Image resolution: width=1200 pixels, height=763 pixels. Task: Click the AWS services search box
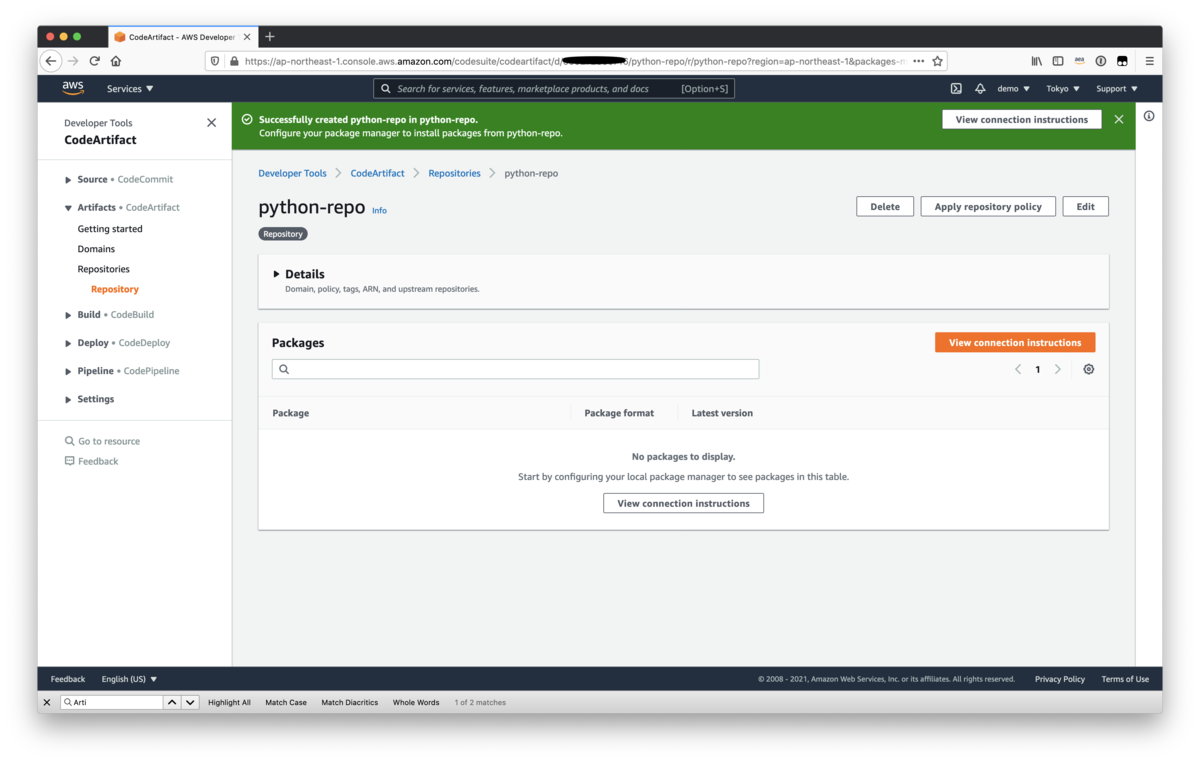(554, 89)
